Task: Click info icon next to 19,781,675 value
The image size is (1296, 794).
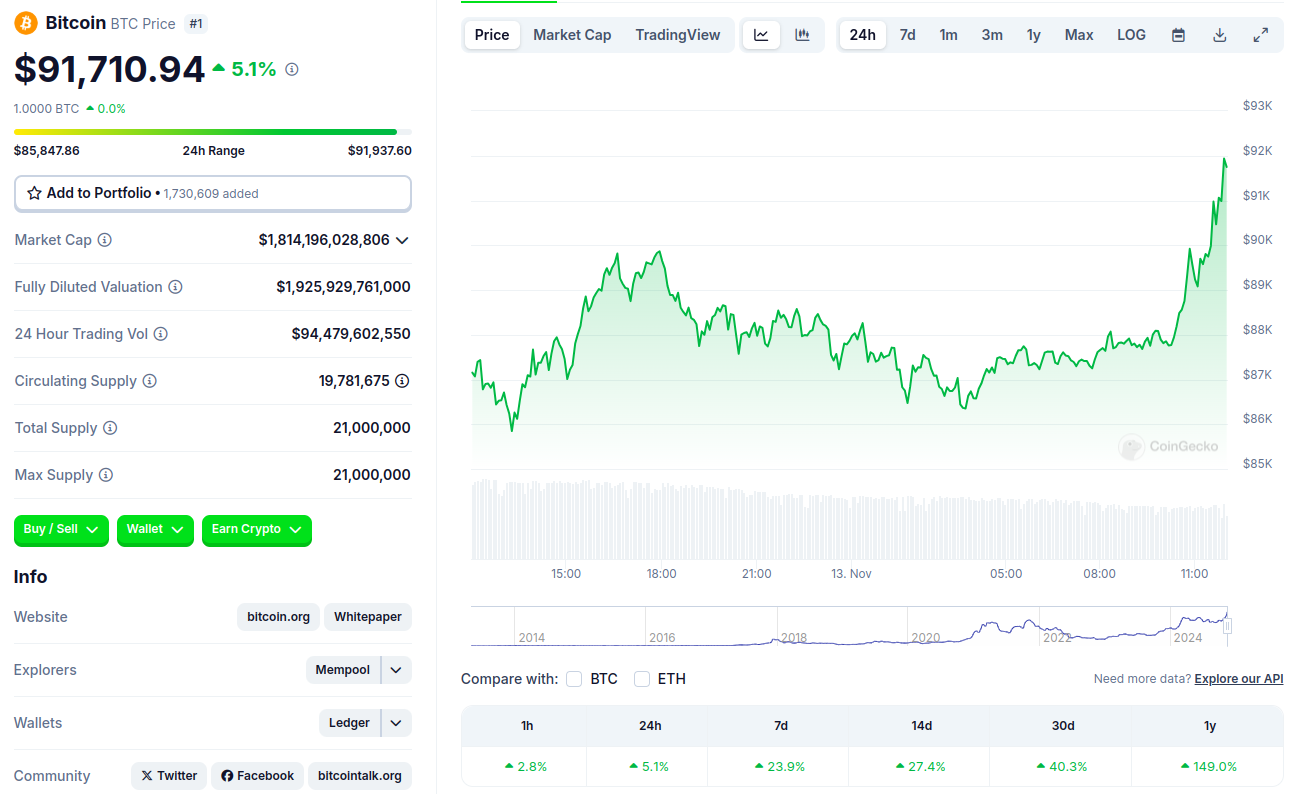Action: 402,381
